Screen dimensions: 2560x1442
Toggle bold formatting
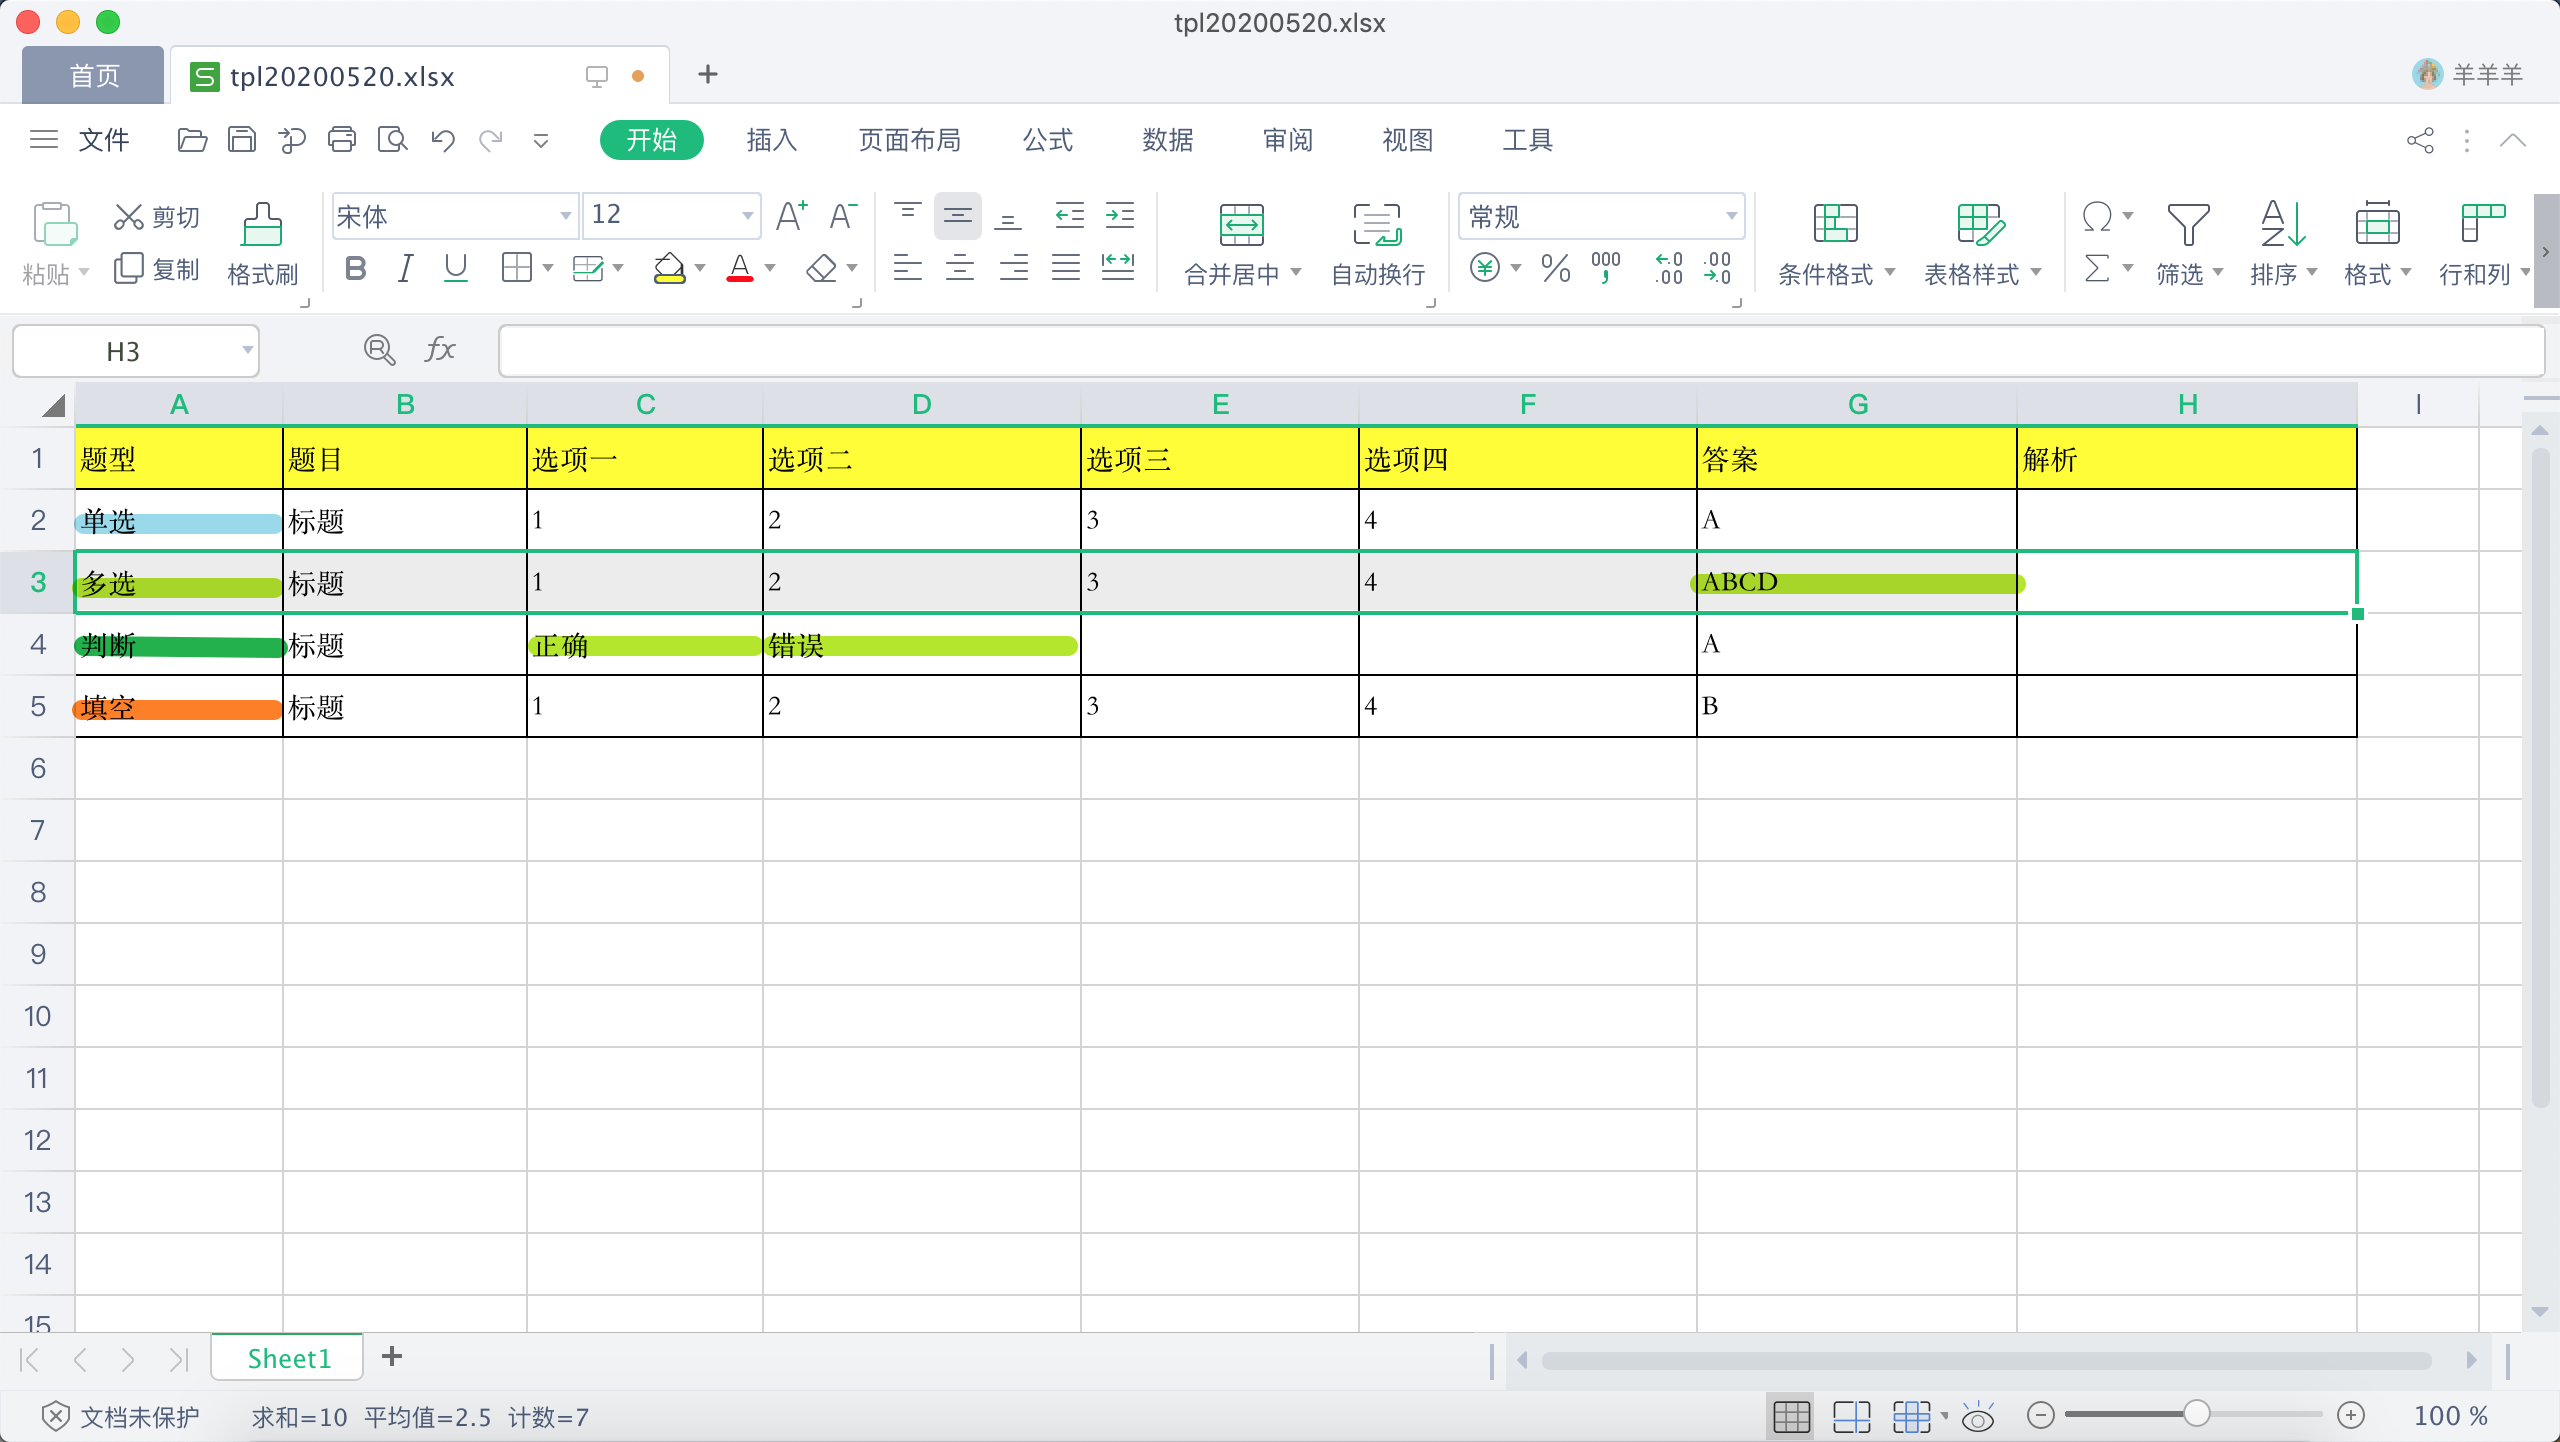355,268
